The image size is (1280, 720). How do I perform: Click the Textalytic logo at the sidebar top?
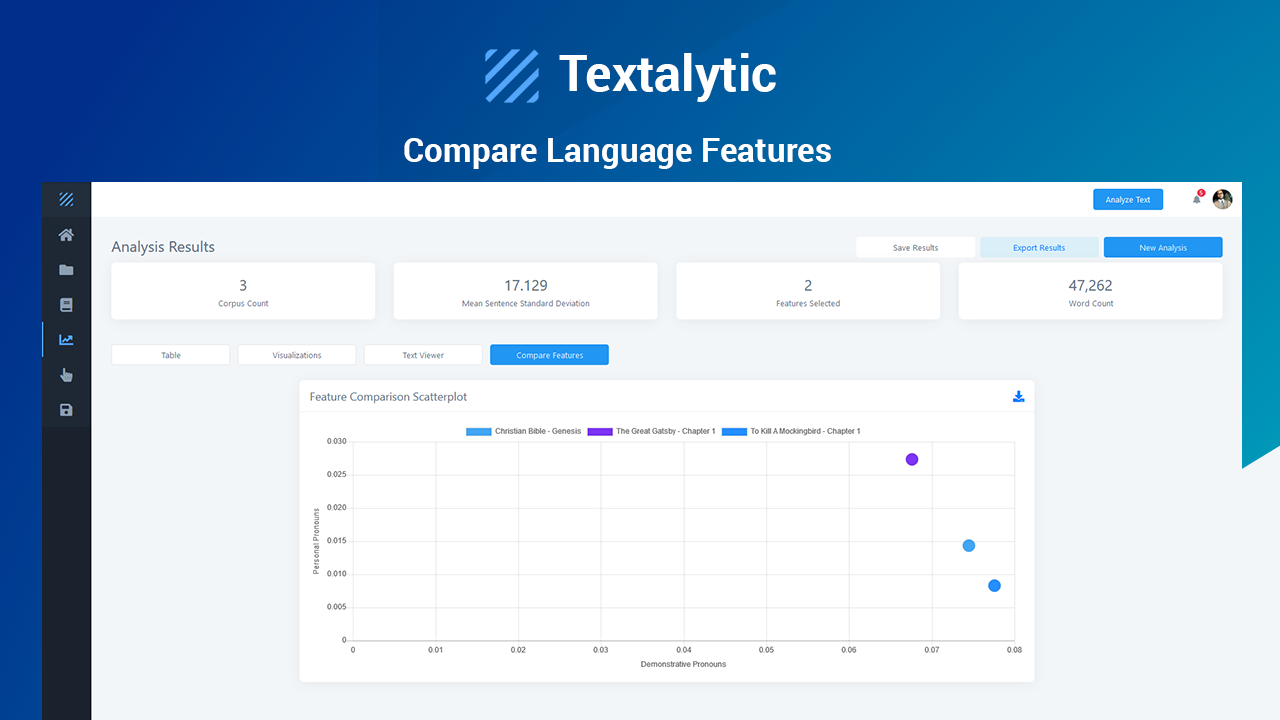(x=66, y=198)
